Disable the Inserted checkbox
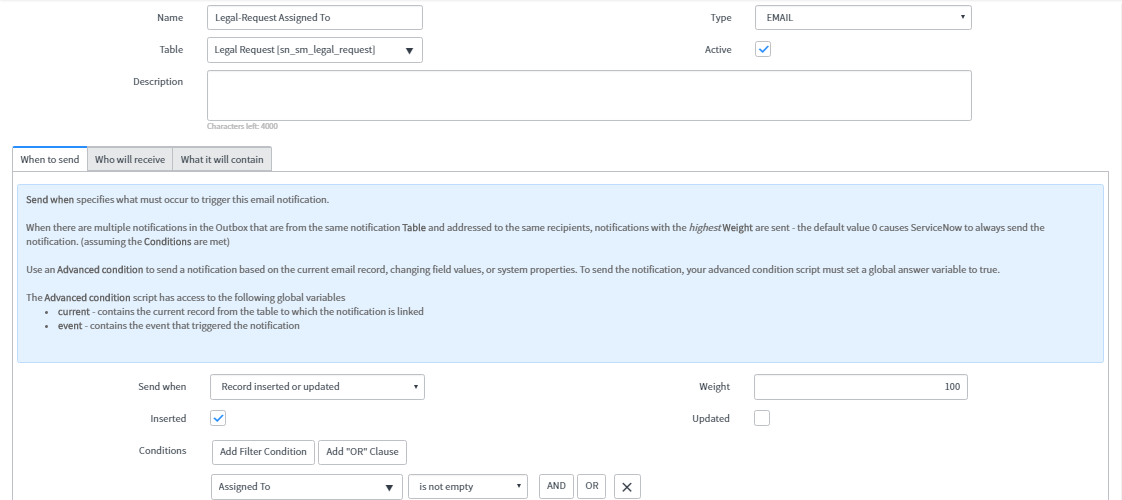Screen dimensions: 1122x500 click(218, 418)
